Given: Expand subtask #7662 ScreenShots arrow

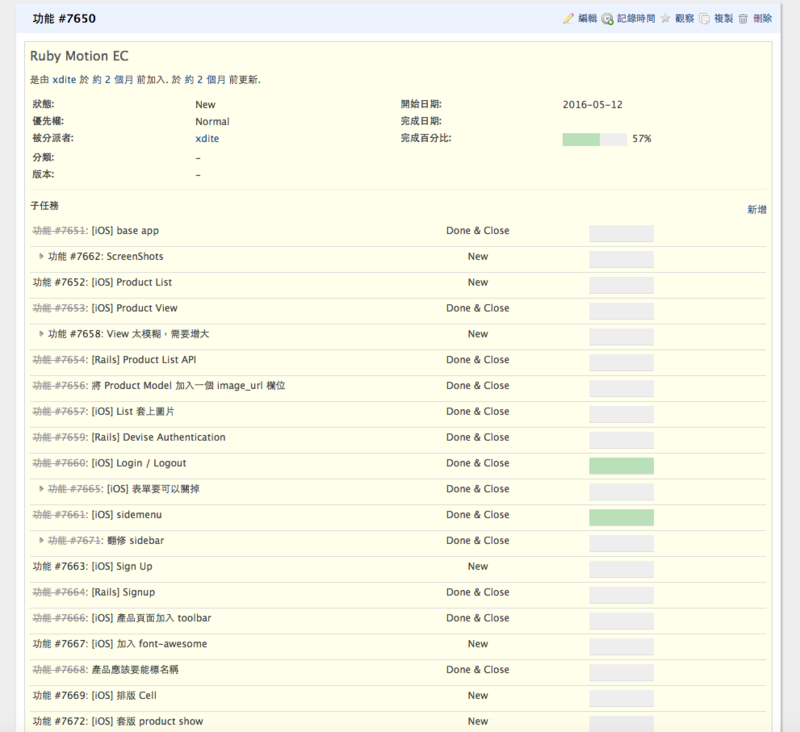Looking at the screenshot, I should tap(41, 257).
